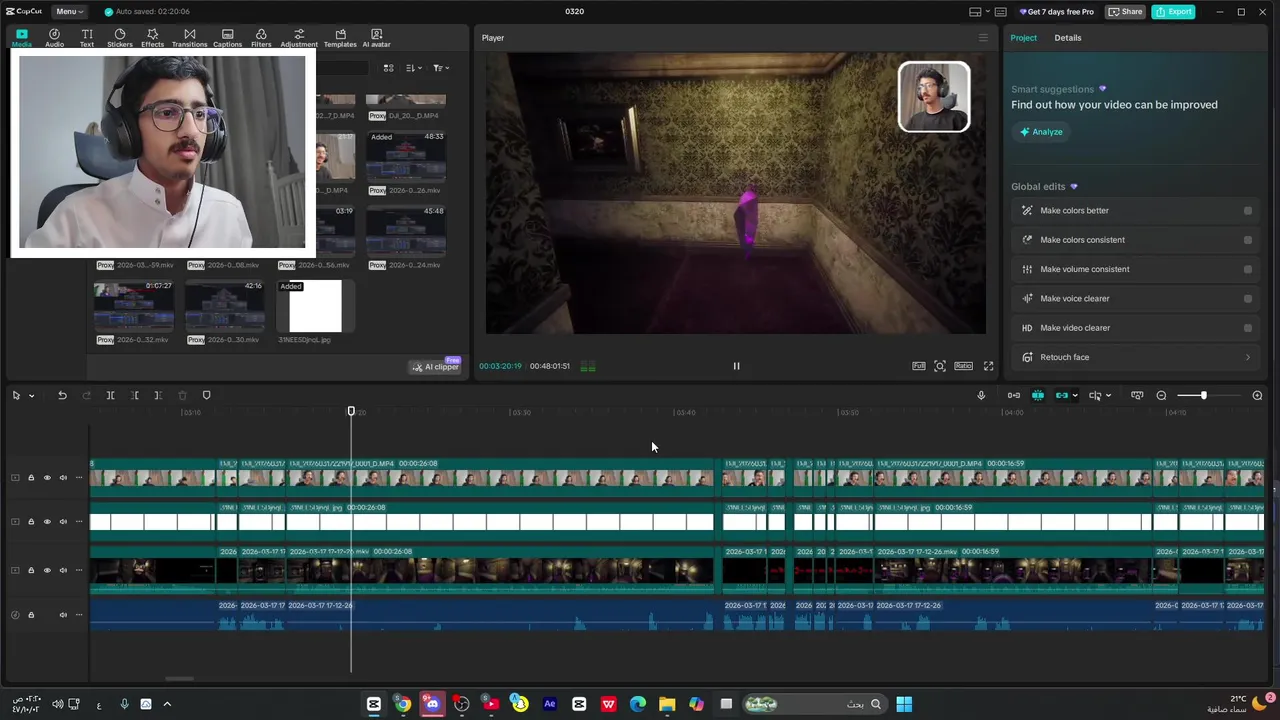The width and height of the screenshot is (1280, 720).
Task: Enable Make voice clearer
Action: tap(1247, 298)
